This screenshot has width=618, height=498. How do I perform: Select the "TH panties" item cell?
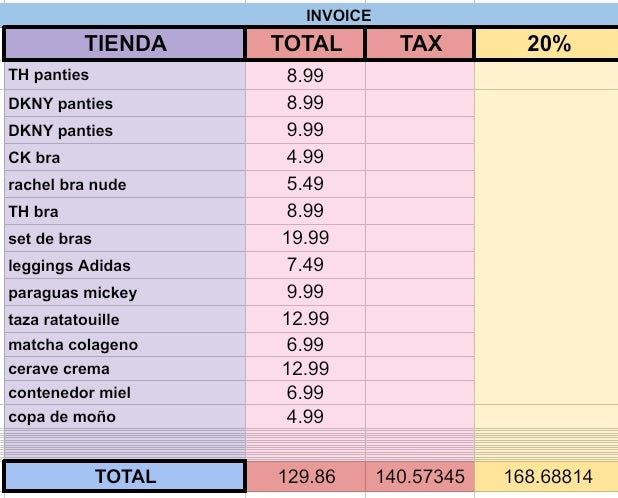pyautogui.click(x=125, y=75)
